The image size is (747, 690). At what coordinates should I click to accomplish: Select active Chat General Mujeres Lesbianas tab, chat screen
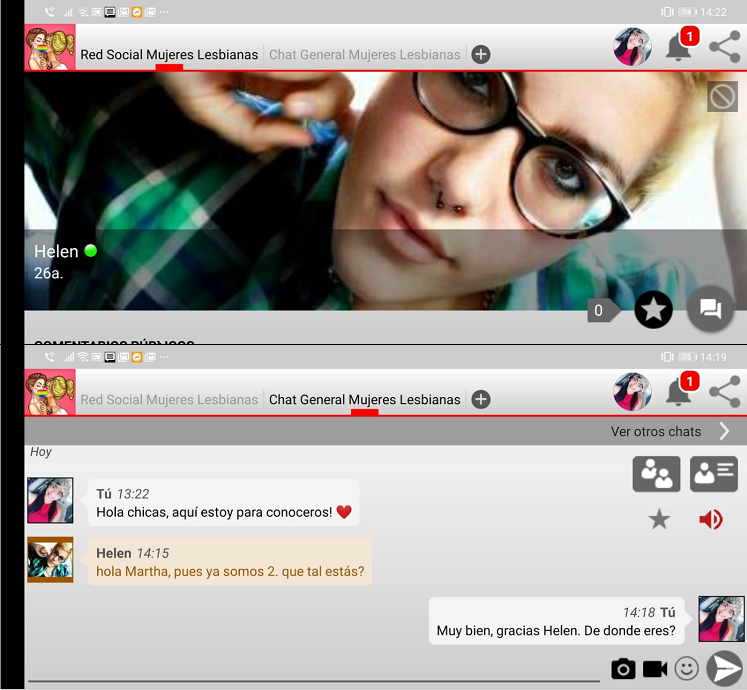(364, 400)
